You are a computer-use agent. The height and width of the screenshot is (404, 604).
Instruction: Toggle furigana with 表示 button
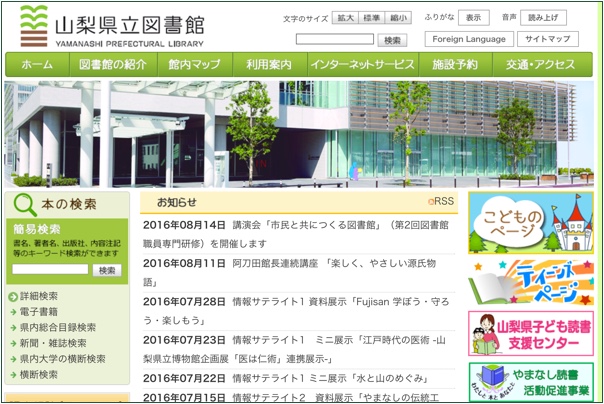pos(474,18)
